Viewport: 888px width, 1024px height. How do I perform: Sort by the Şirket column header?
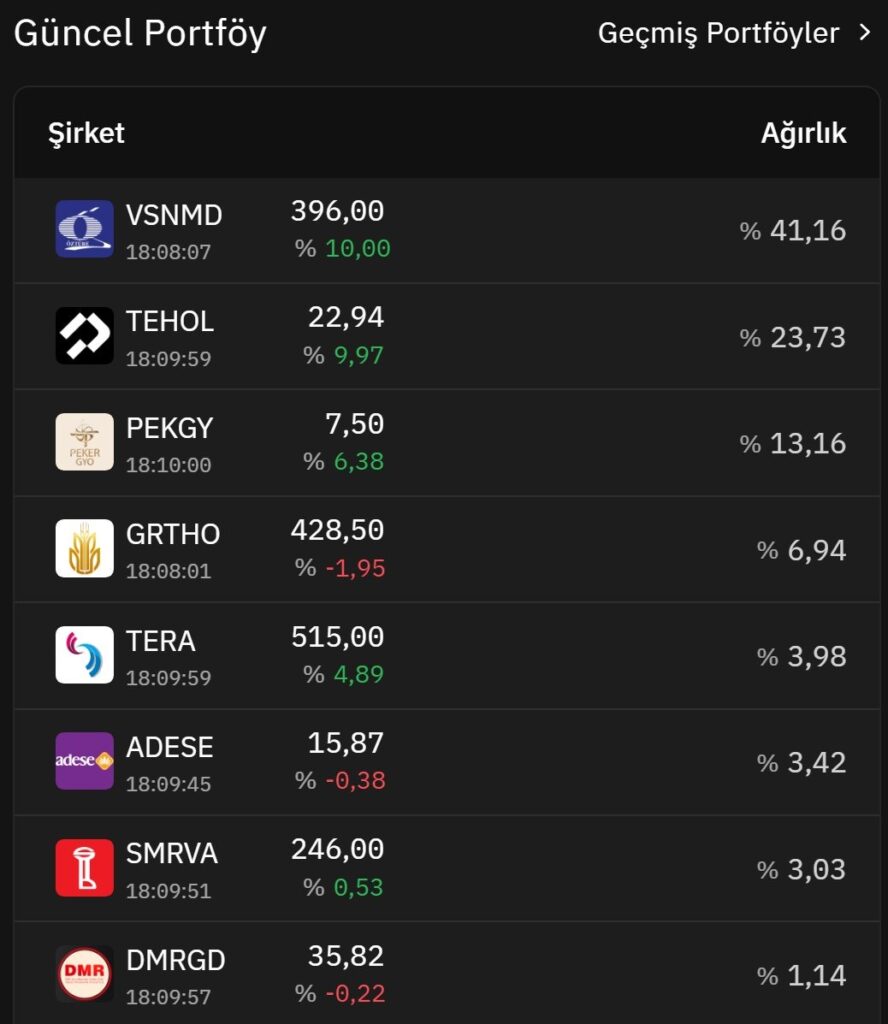[86, 133]
